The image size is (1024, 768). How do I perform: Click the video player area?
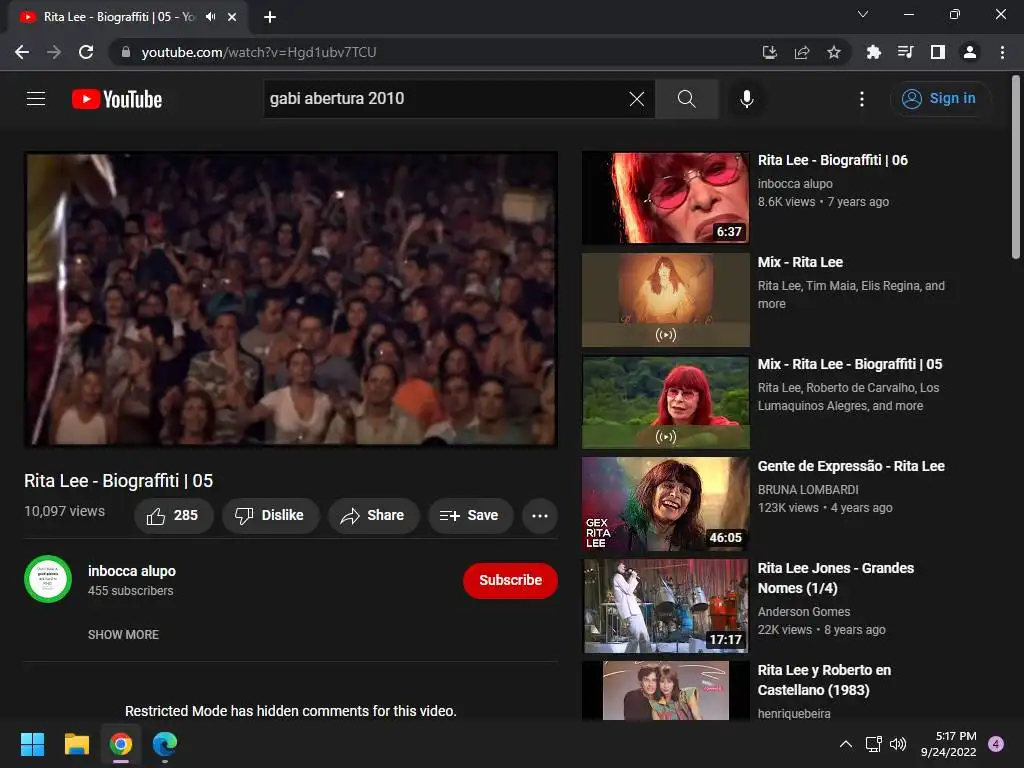click(x=291, y=299)
